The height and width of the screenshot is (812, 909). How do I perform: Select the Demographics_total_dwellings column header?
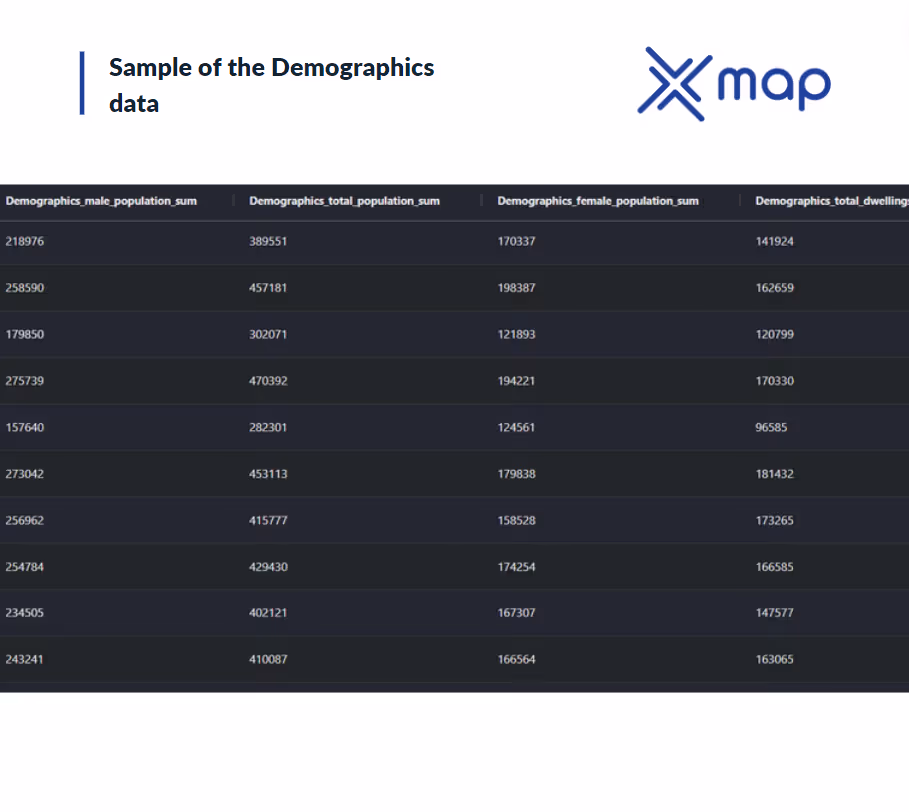pyautogui.click(x=832, y=201)
